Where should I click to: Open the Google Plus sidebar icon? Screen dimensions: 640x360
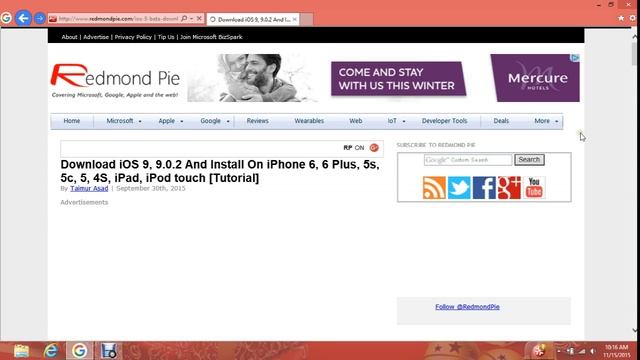[x=509, y=188]
